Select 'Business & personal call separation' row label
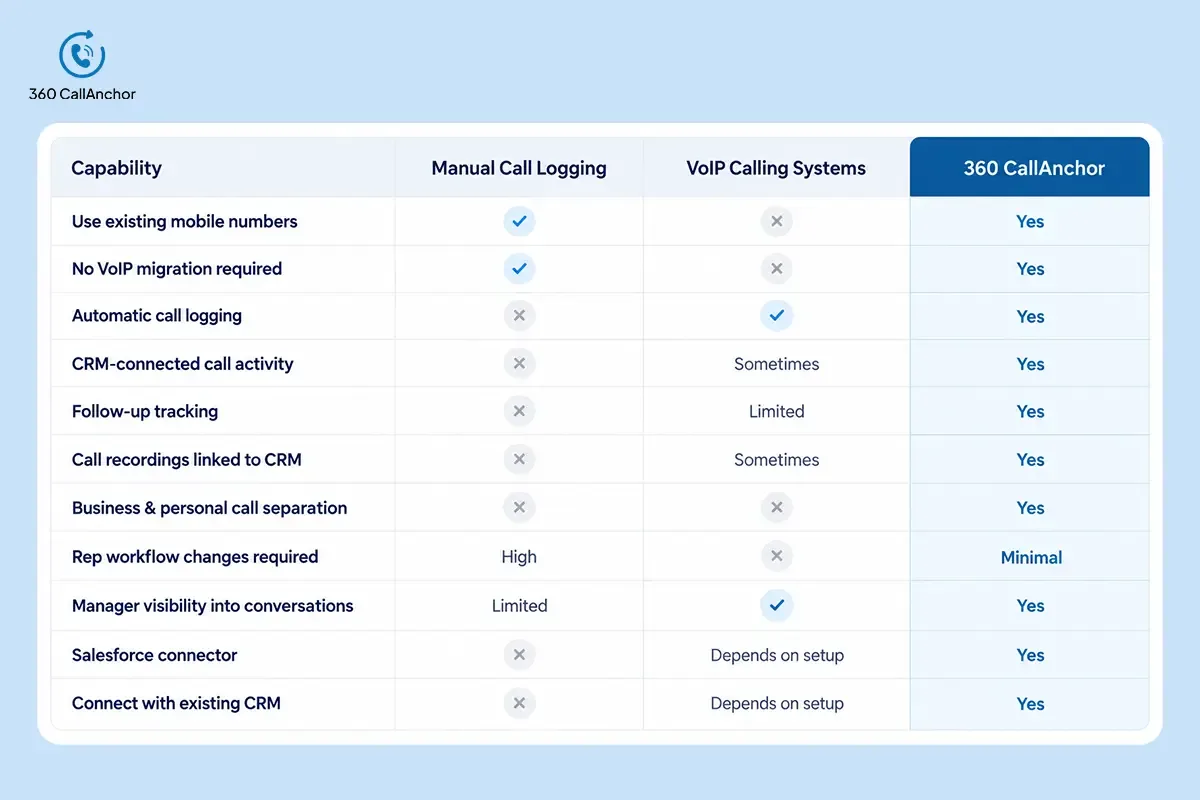This screenshot has width=1200, height=800. (x=210, y=508)
